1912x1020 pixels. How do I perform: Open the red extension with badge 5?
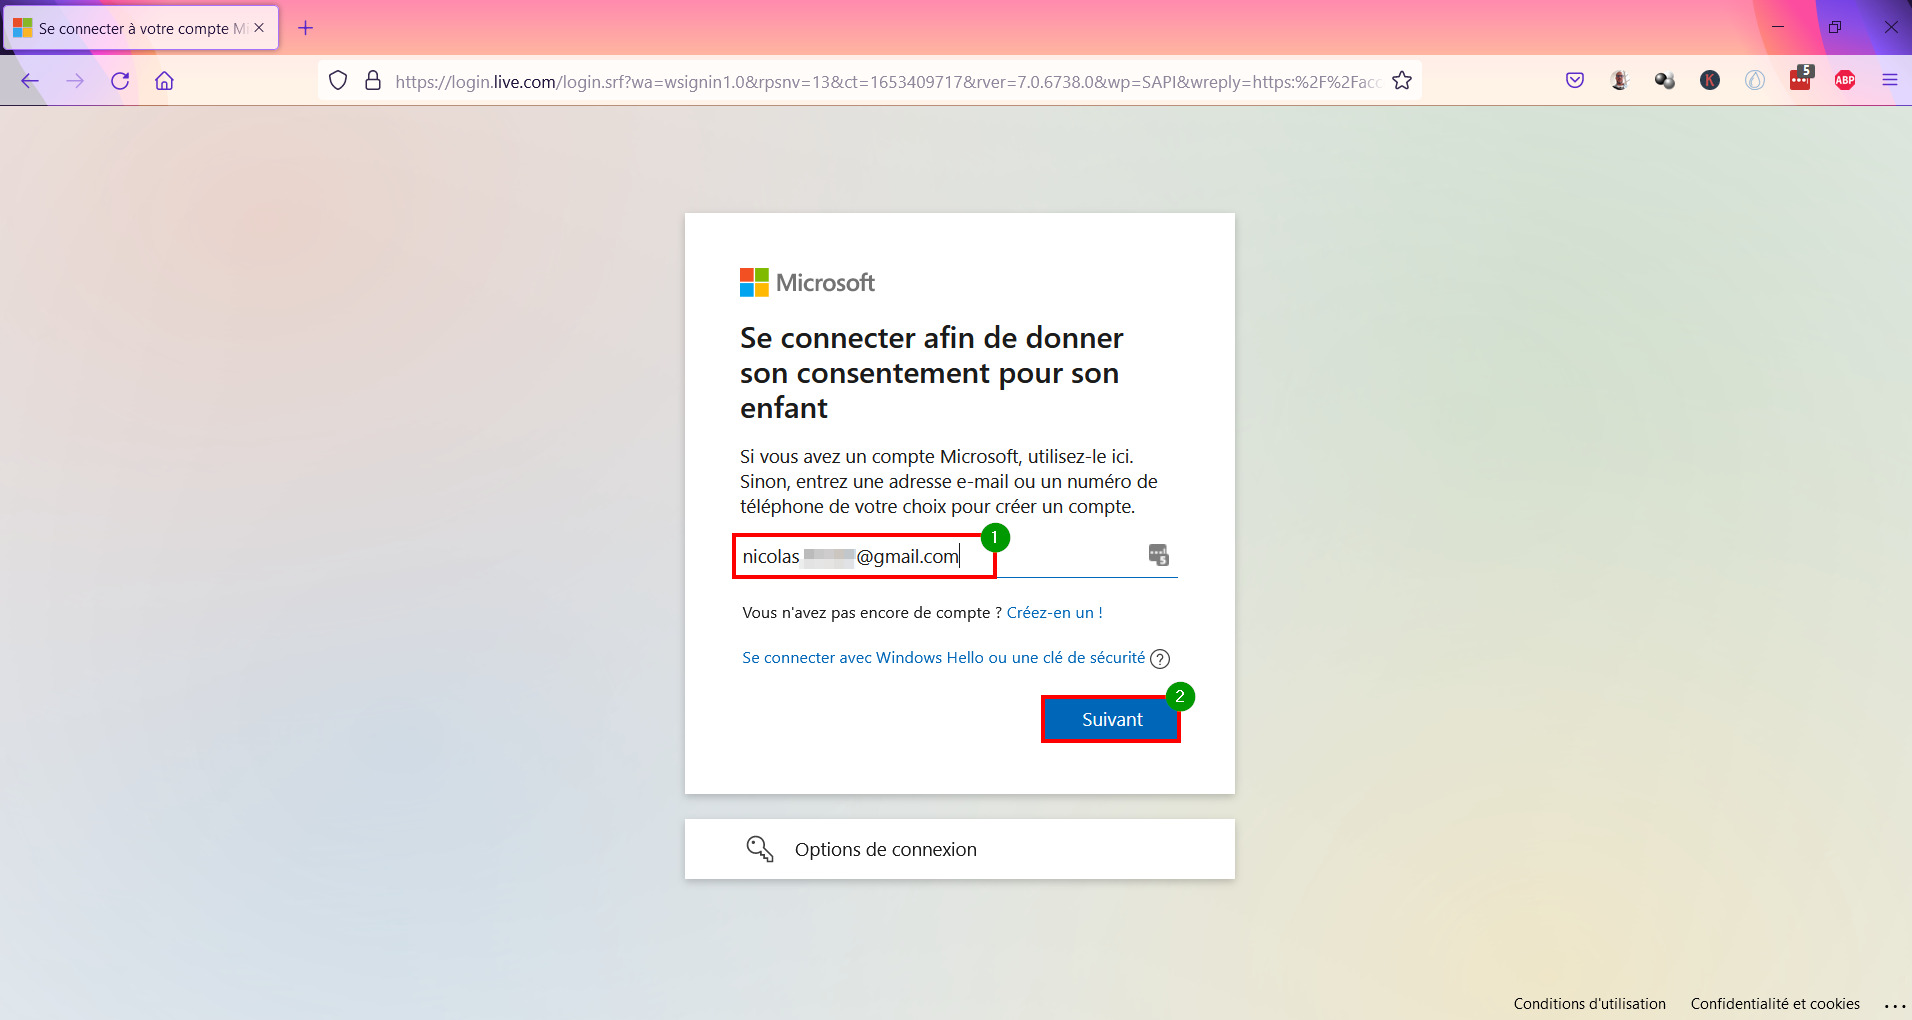pyautogui.click(x=1800, y=79)
